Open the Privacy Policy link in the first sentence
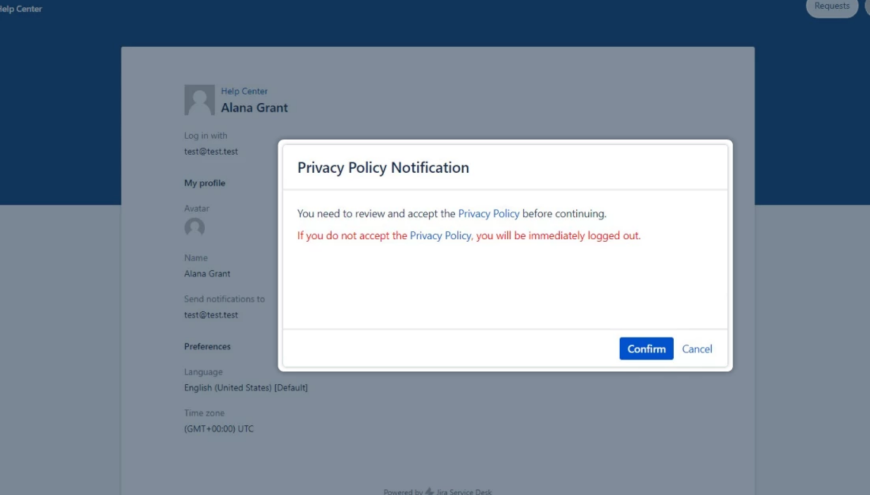This screenshot has height=495, width=870. coord(489,214)
